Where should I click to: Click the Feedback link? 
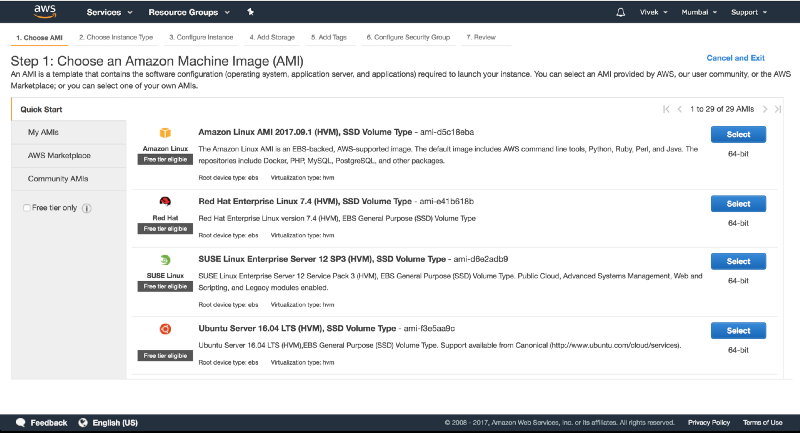(48, 423)
